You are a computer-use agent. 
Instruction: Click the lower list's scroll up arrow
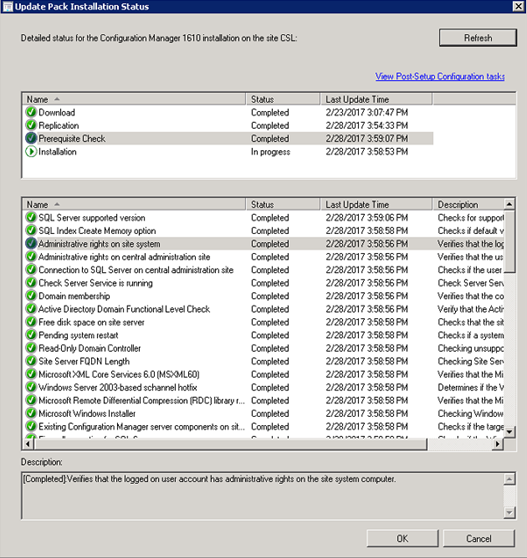[x=509, y=204]
